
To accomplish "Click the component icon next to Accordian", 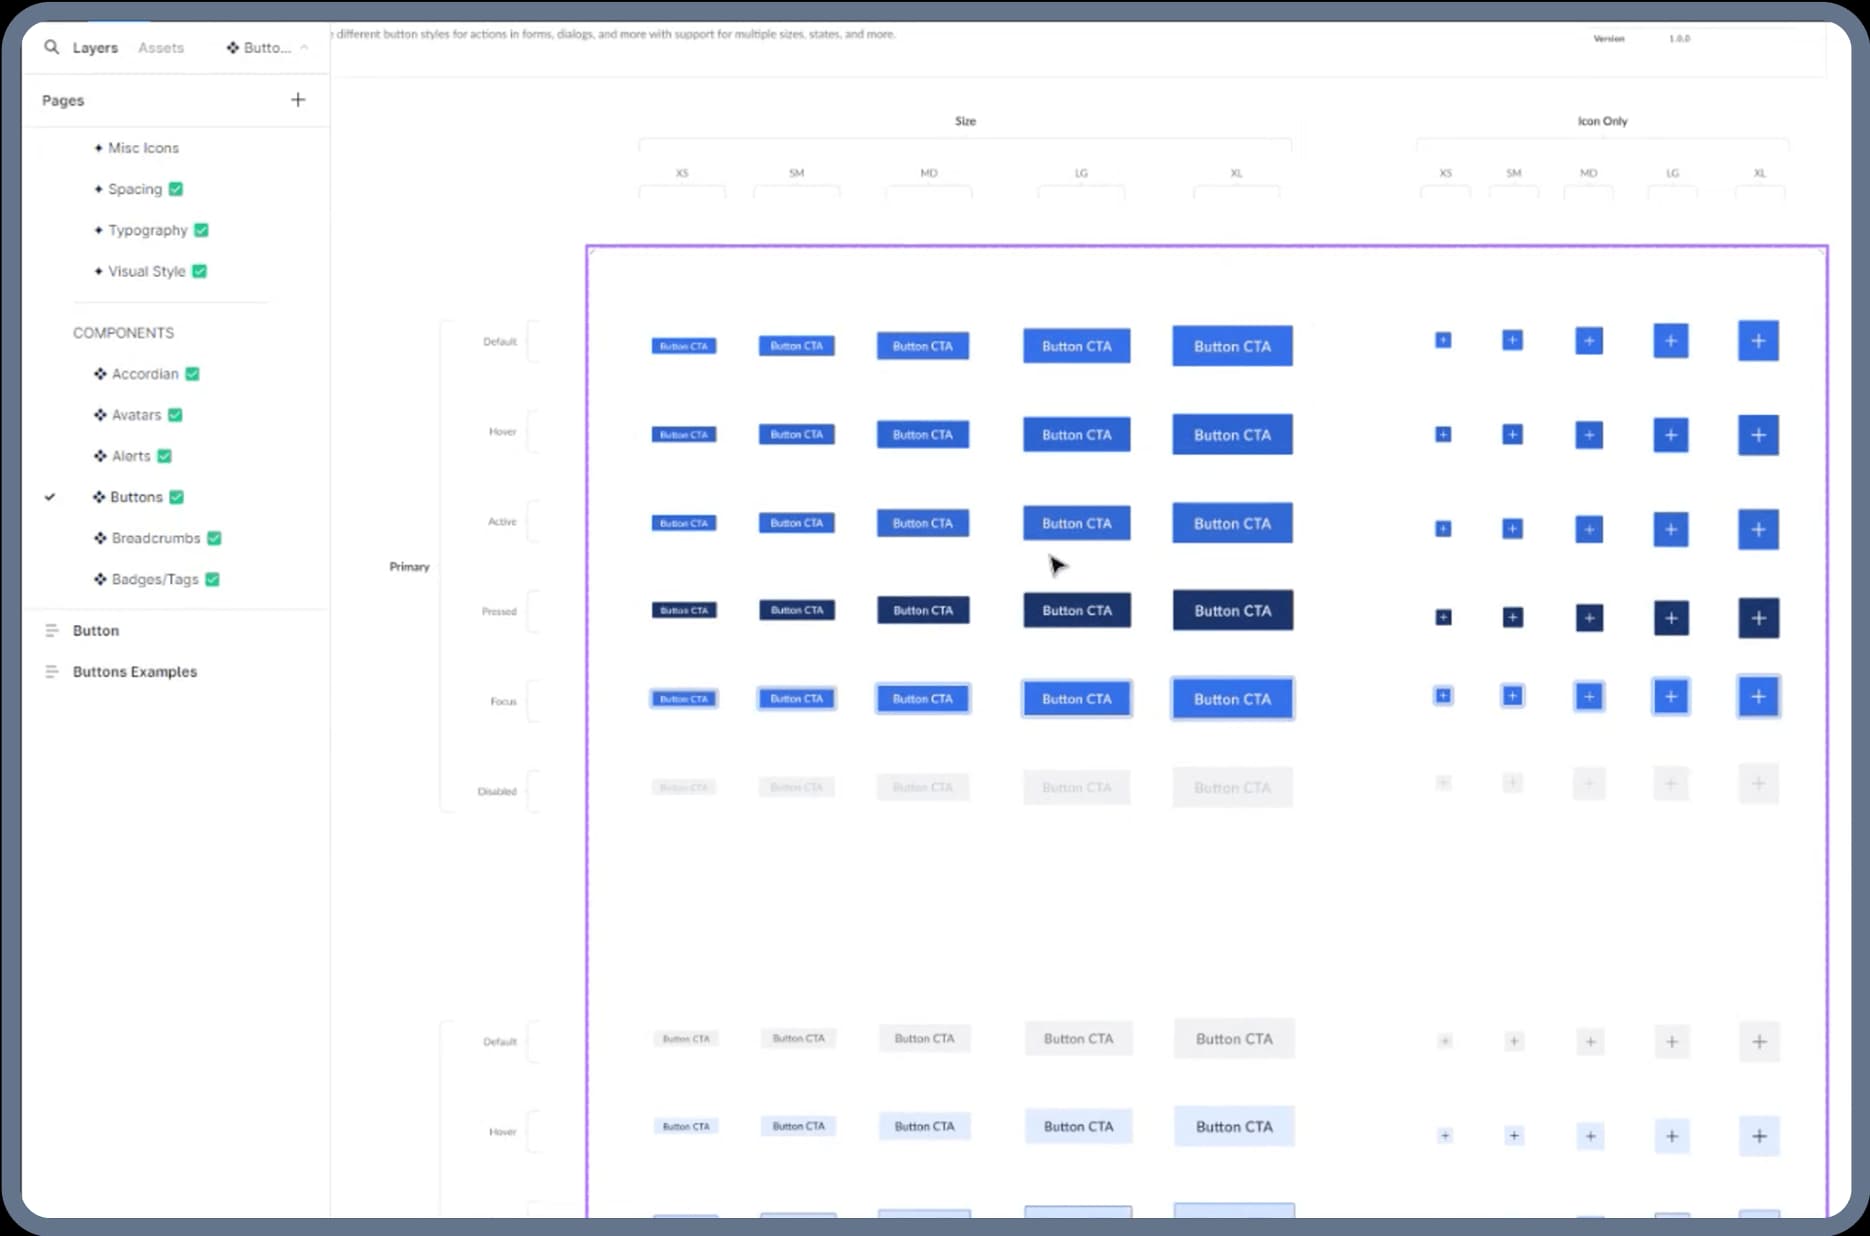I will click(x=100, y=373).
